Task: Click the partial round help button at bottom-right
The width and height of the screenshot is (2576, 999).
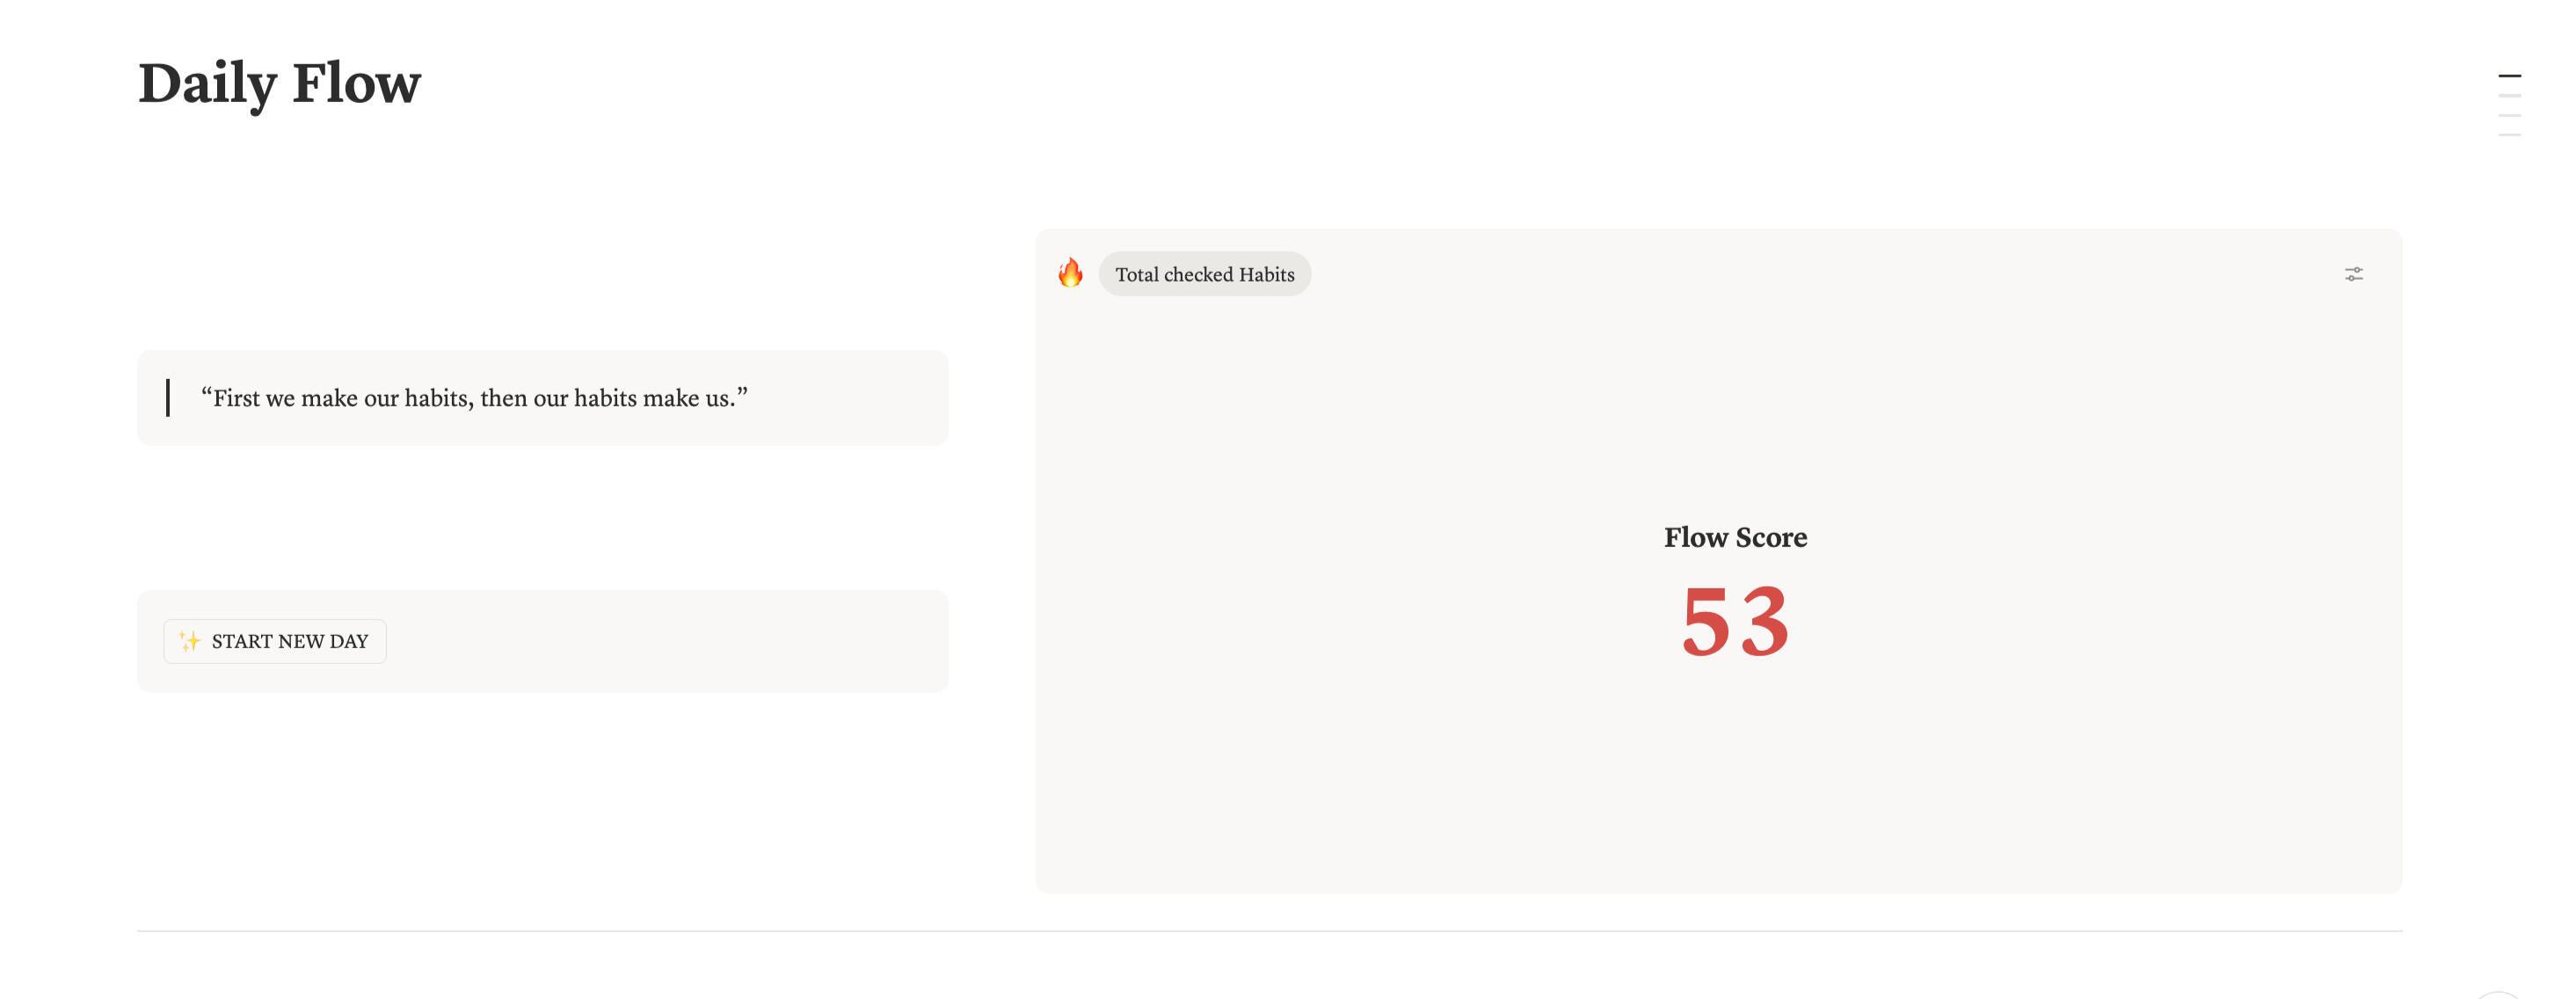Action: [x=2497, y=995]
